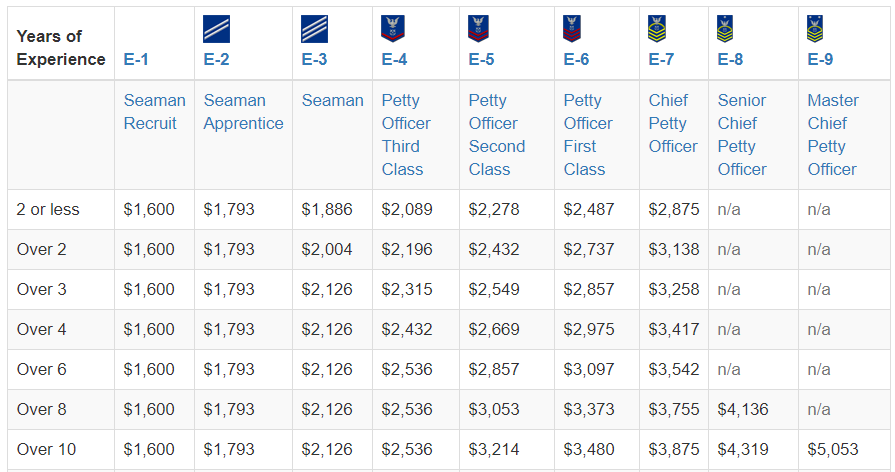895x472 pixels.
Task: Open the E-4 pay grade link
Action: tap(394, 60)
